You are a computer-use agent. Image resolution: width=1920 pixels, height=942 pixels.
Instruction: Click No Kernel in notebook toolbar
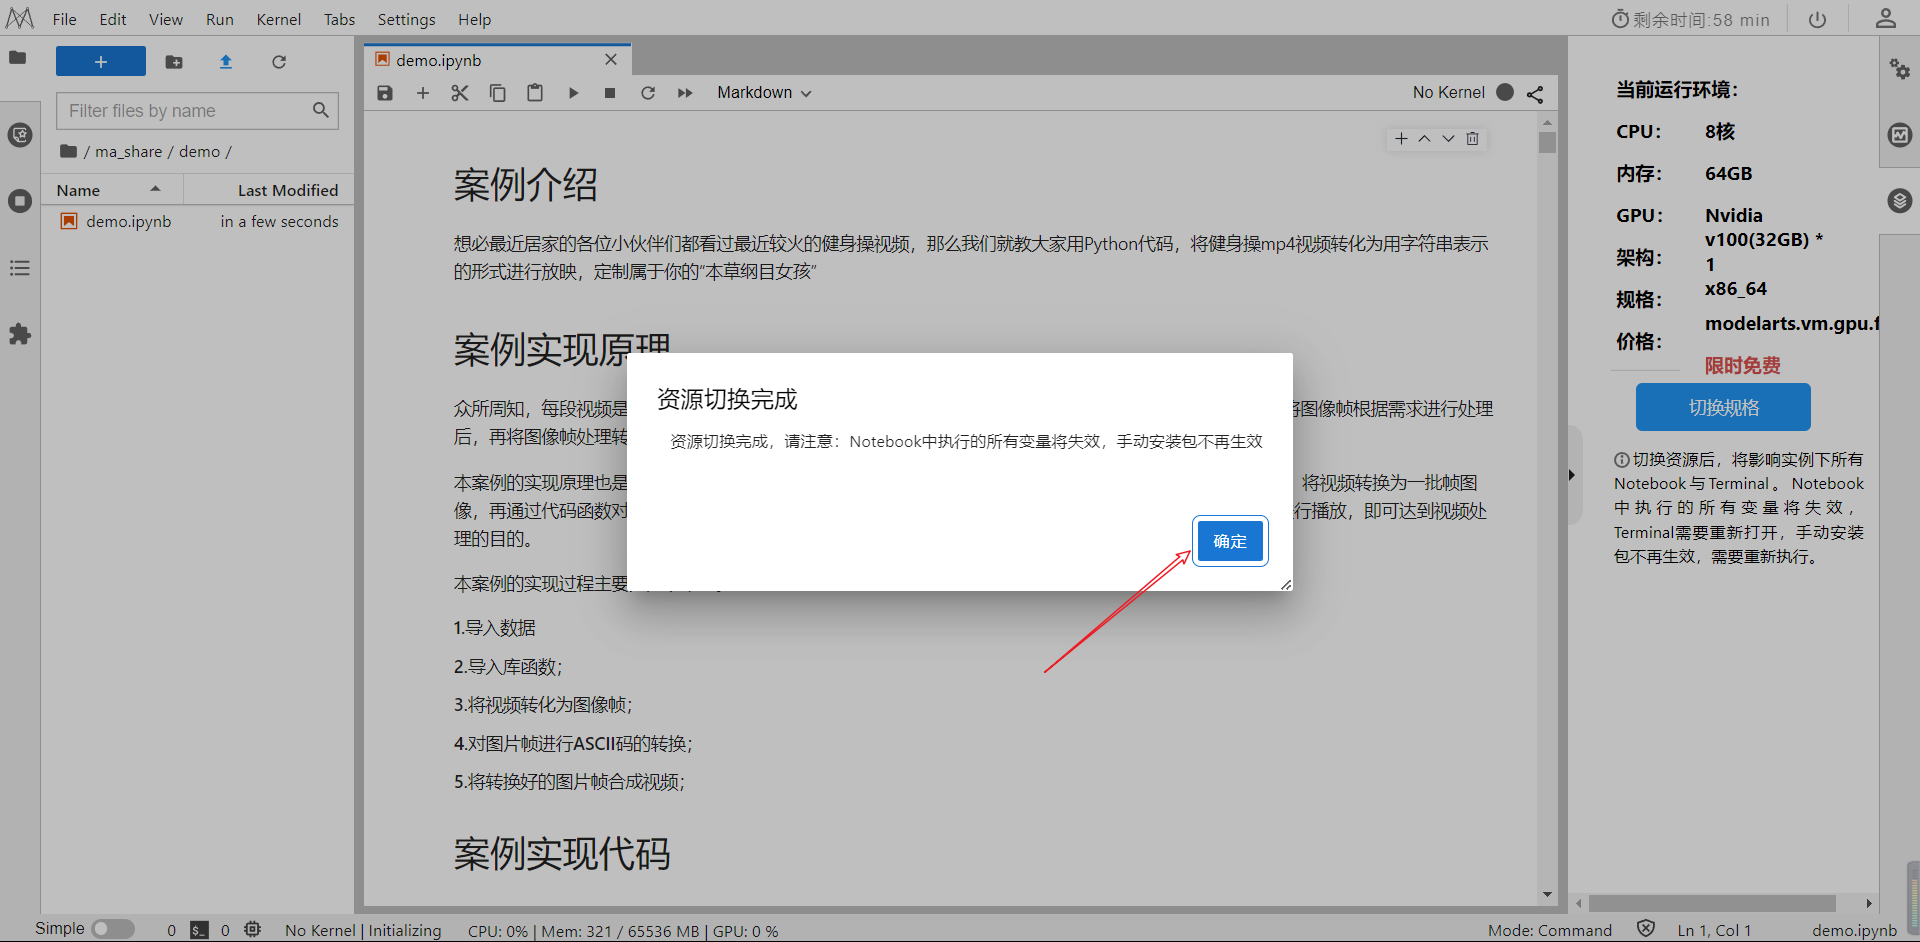coord(1448,92)
